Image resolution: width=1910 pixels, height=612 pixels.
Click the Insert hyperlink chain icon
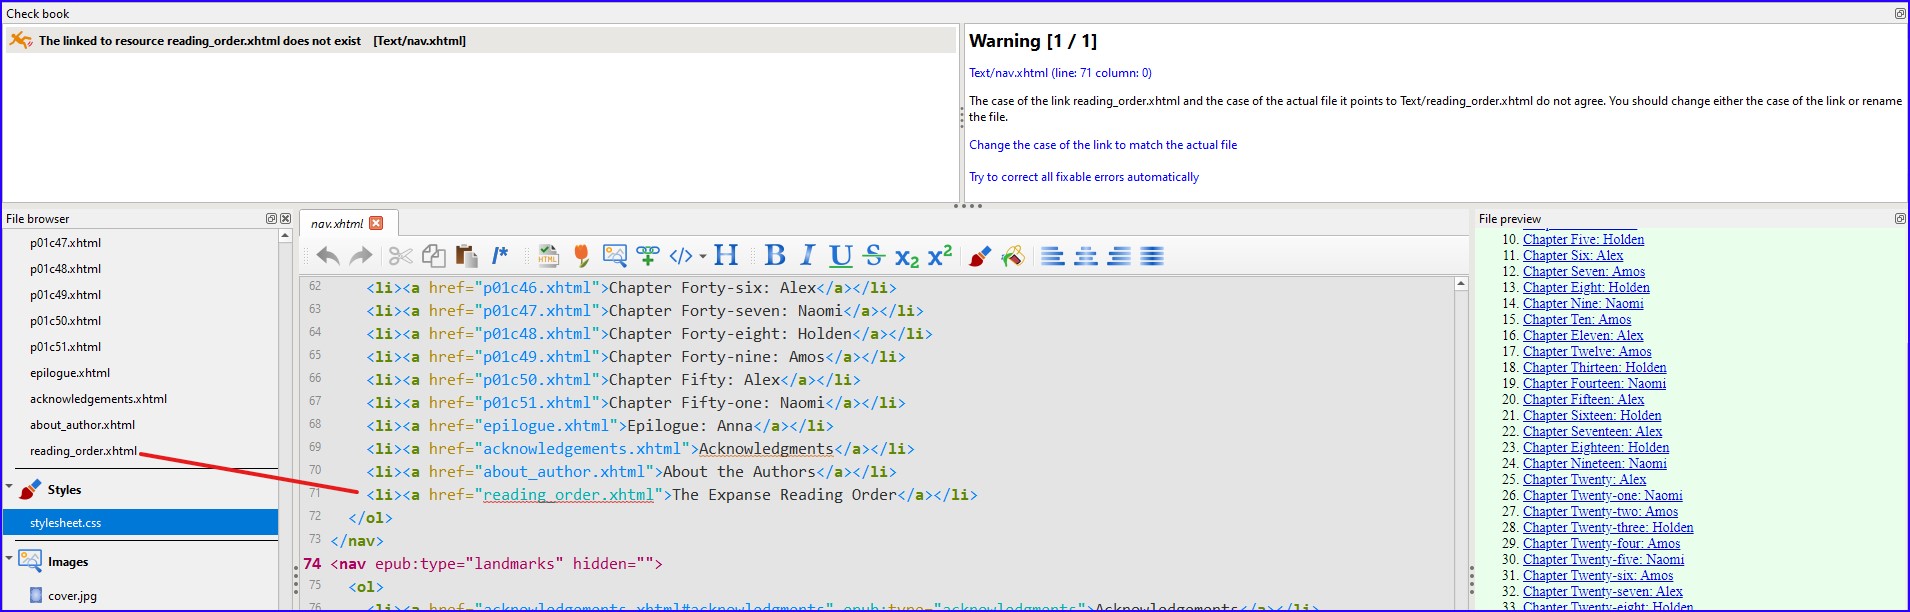648,256
